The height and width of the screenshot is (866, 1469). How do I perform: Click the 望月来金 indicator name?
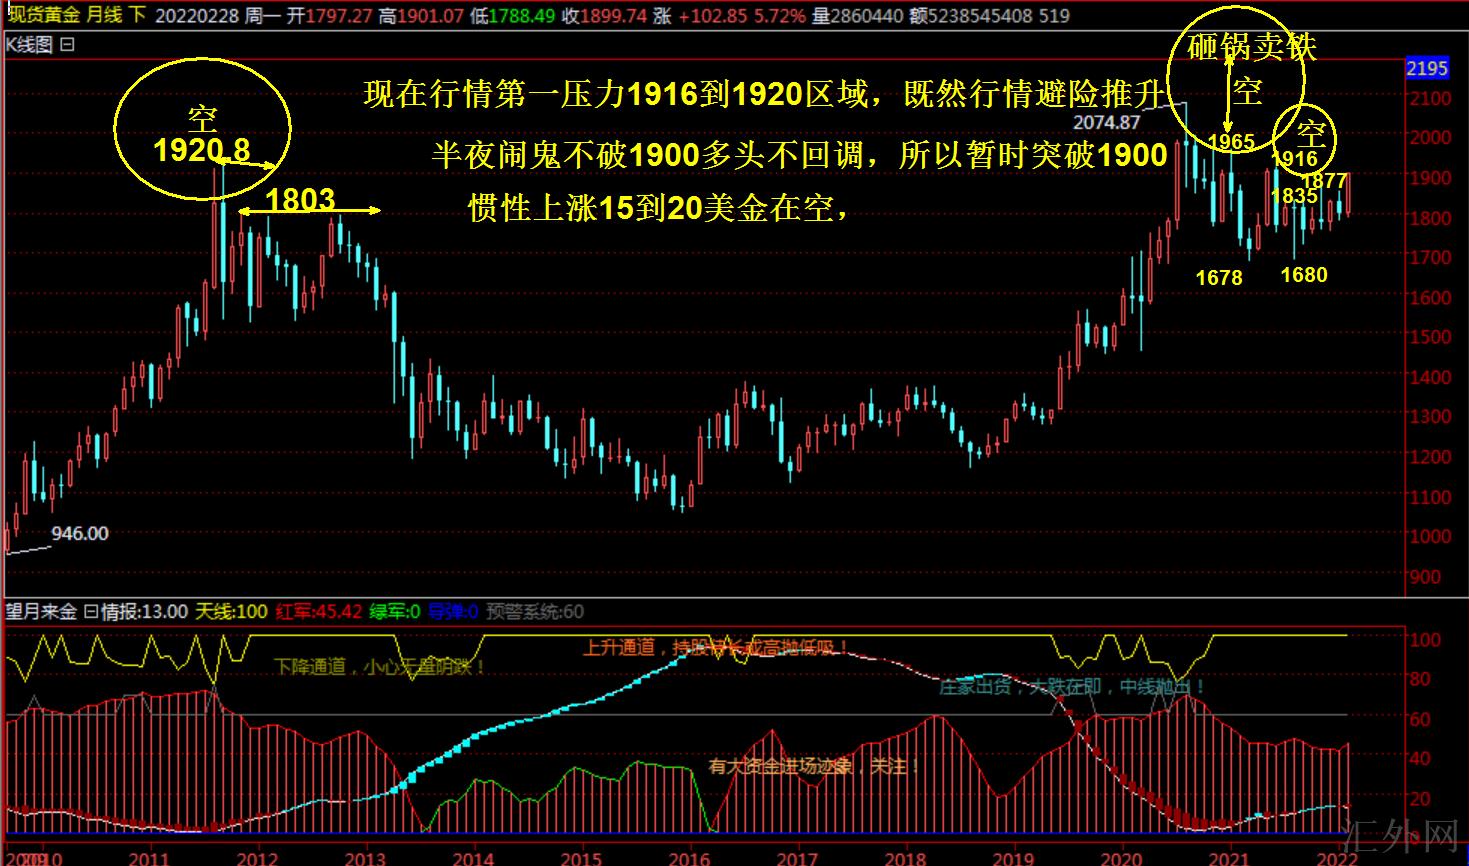pos(41,612)
